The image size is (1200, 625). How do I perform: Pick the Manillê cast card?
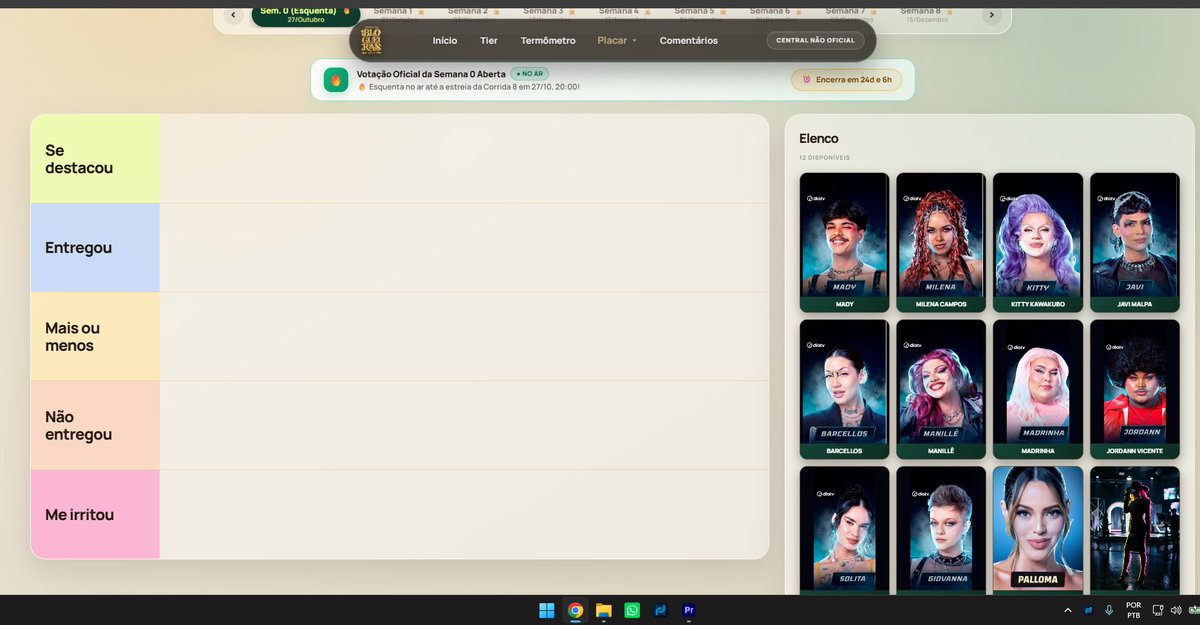click(941, 389)
